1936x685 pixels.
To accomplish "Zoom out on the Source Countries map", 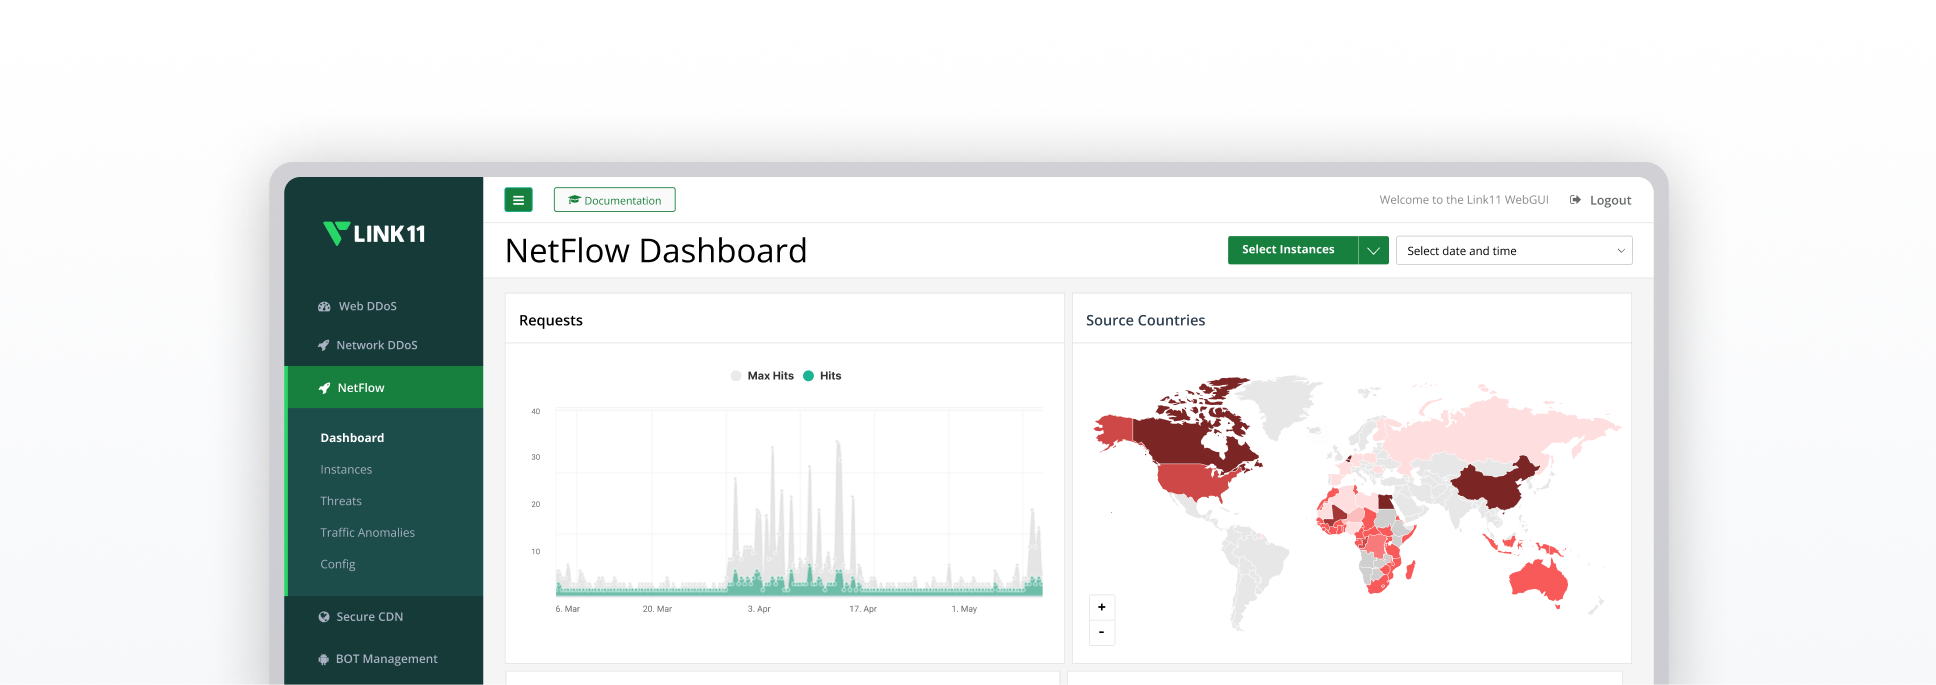I will (x=1102, y=632).
